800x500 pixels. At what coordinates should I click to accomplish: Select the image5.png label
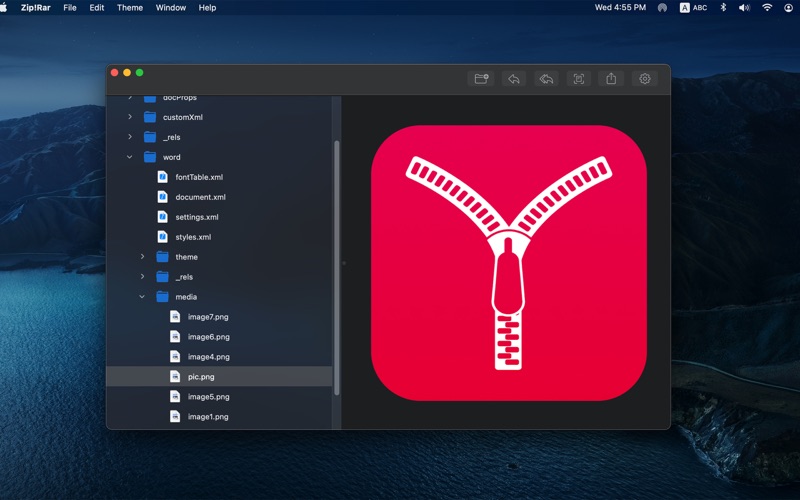click(209, 396)
